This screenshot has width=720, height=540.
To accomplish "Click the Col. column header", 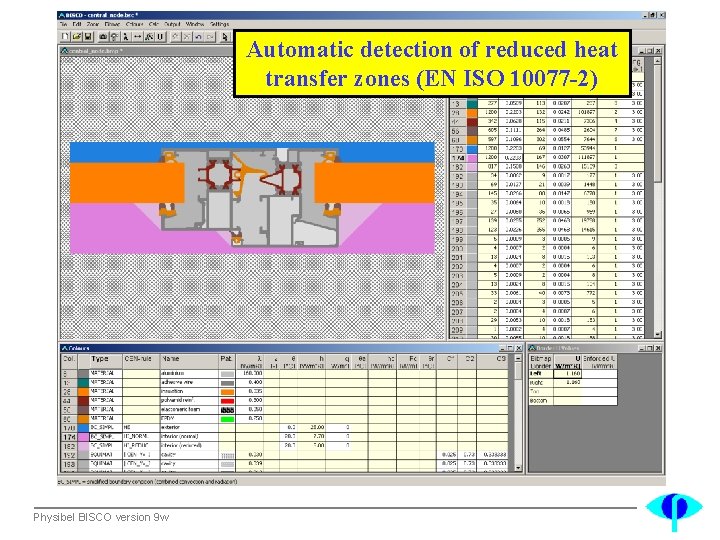I will tap(69, 361).
